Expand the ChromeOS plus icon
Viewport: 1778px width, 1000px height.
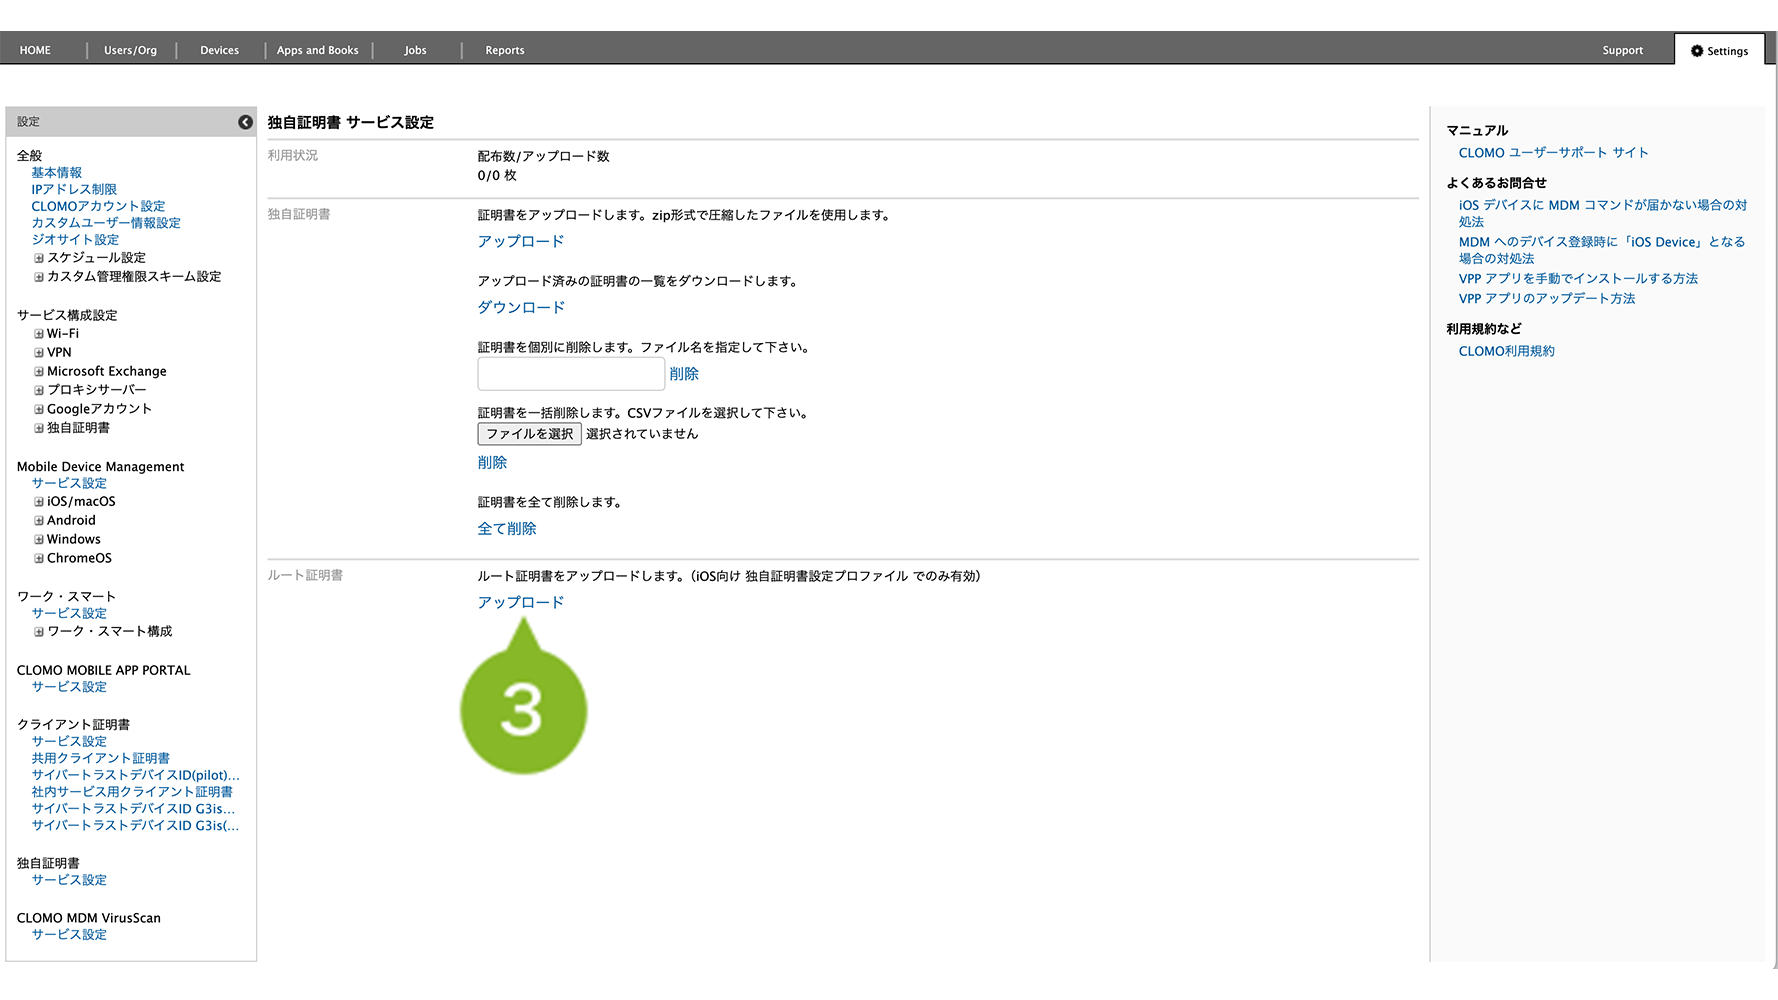pyautogui.click(x=39, y=559)
